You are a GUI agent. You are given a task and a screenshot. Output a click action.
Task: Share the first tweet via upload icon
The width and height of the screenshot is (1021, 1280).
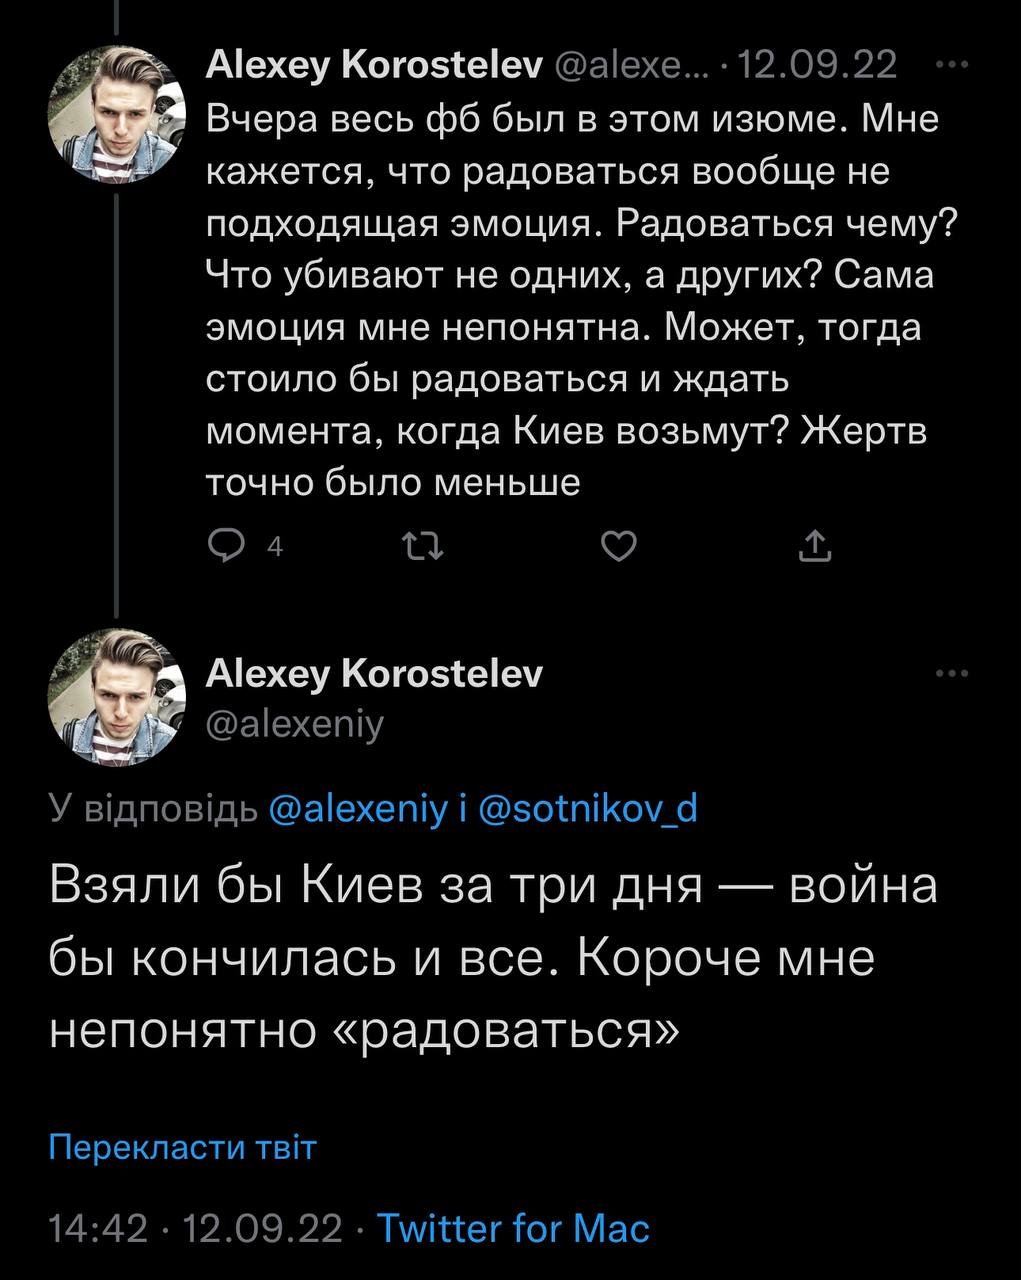[815, 546]
